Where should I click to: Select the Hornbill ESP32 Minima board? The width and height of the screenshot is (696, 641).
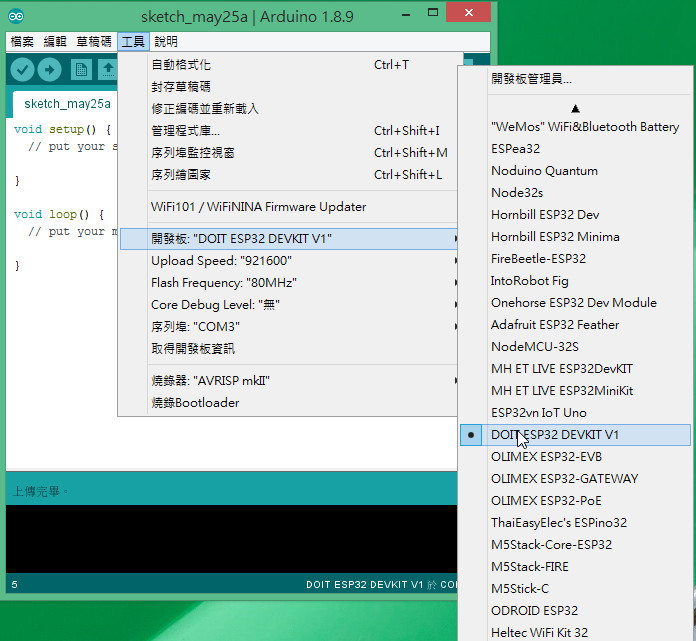pos(576,237)
